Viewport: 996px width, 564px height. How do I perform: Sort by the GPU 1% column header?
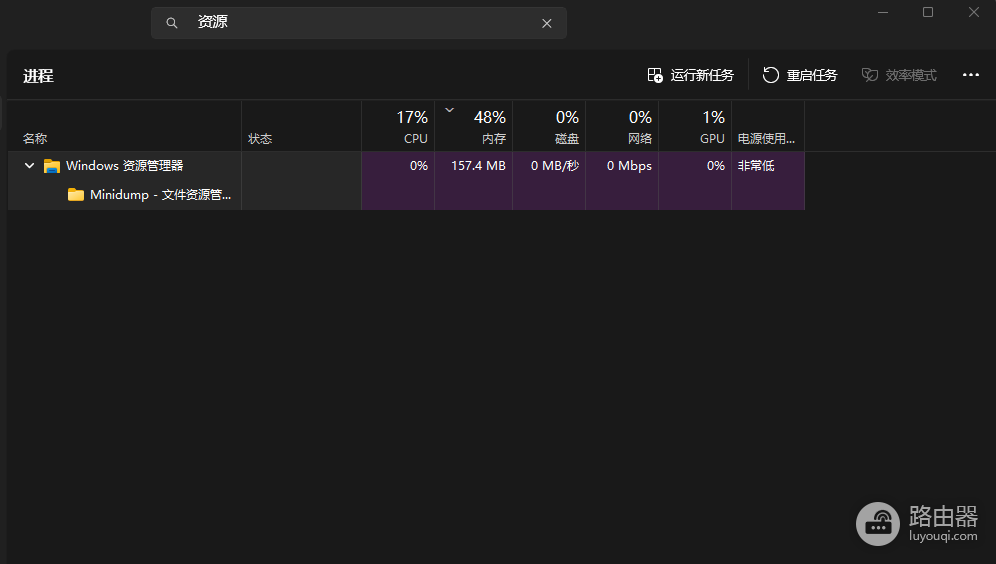(695, 126)
